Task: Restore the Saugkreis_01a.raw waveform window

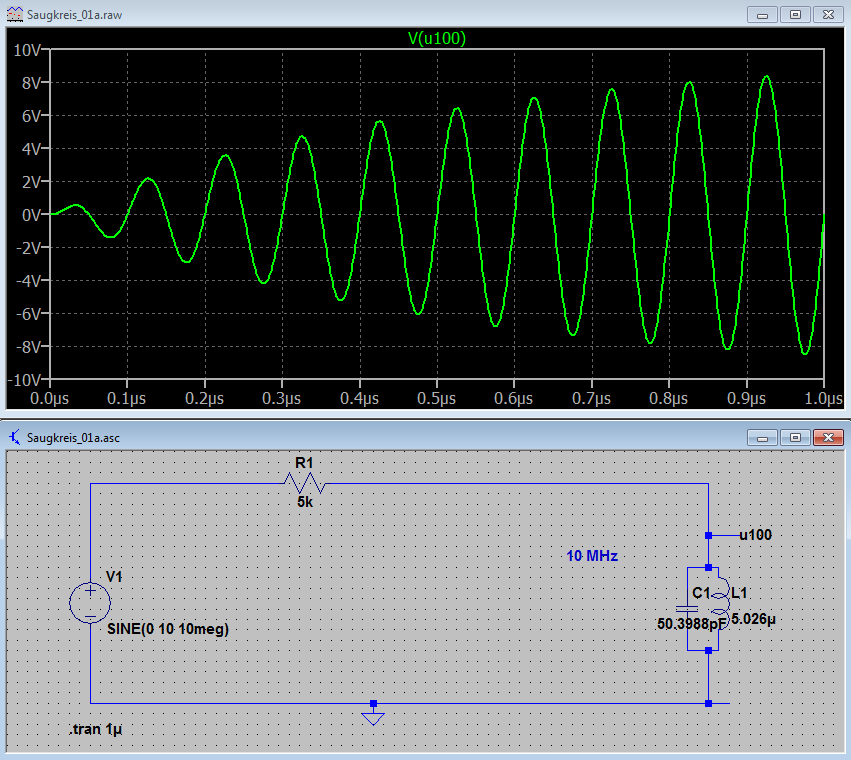Action: tap(795, 15)
